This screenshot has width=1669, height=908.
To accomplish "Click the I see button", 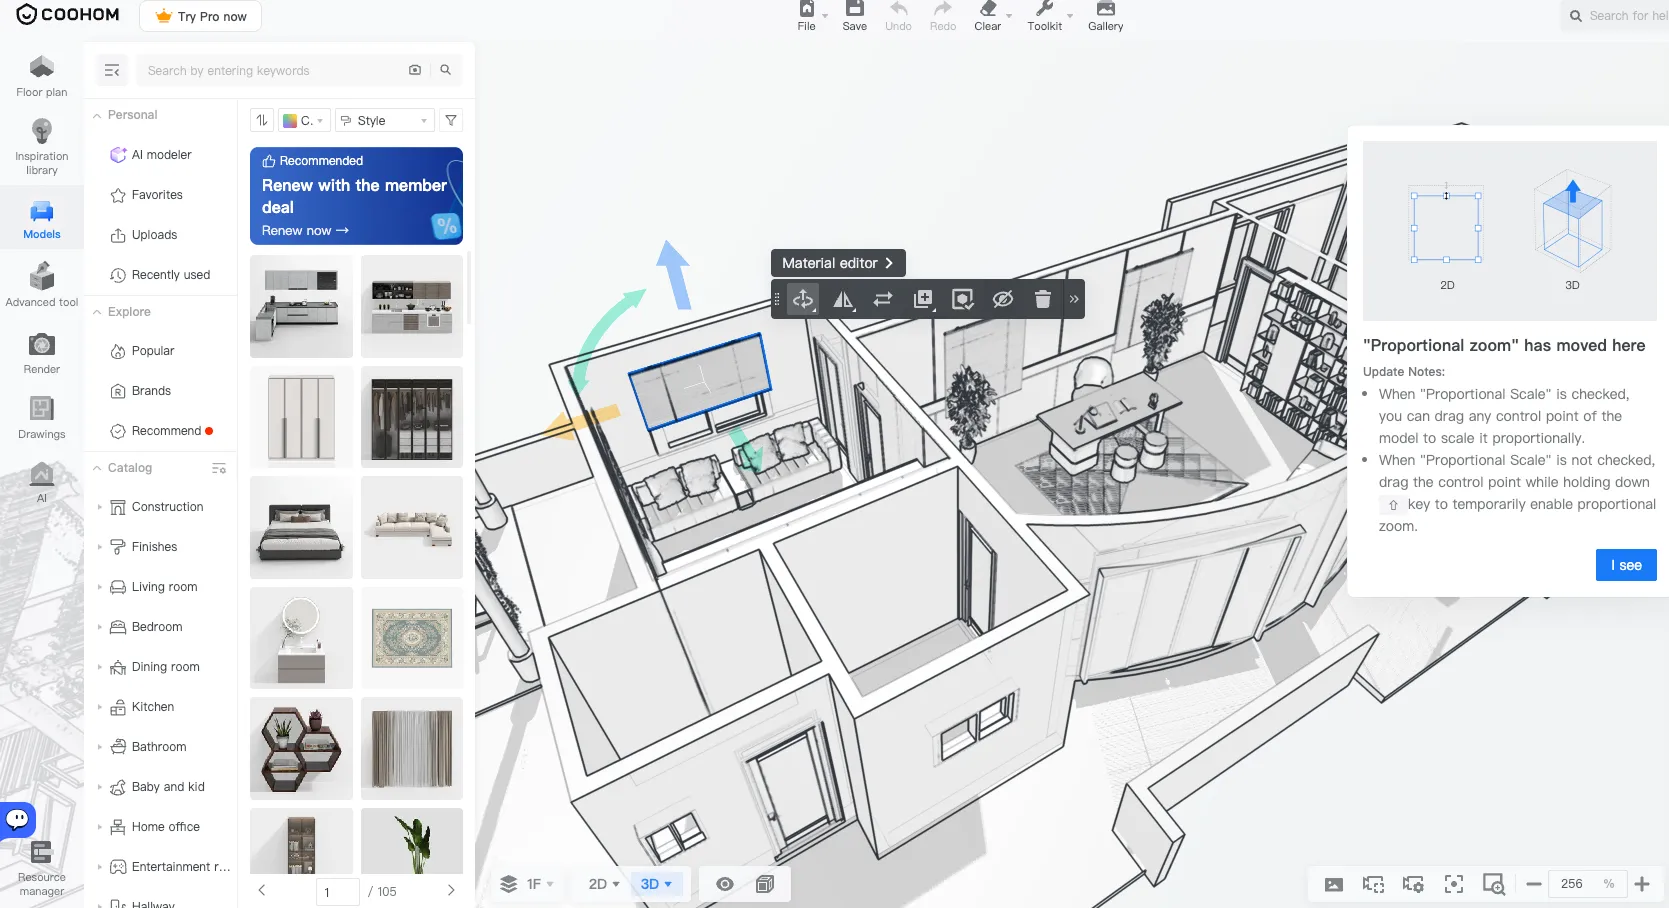I will (x=1626, y=565).
